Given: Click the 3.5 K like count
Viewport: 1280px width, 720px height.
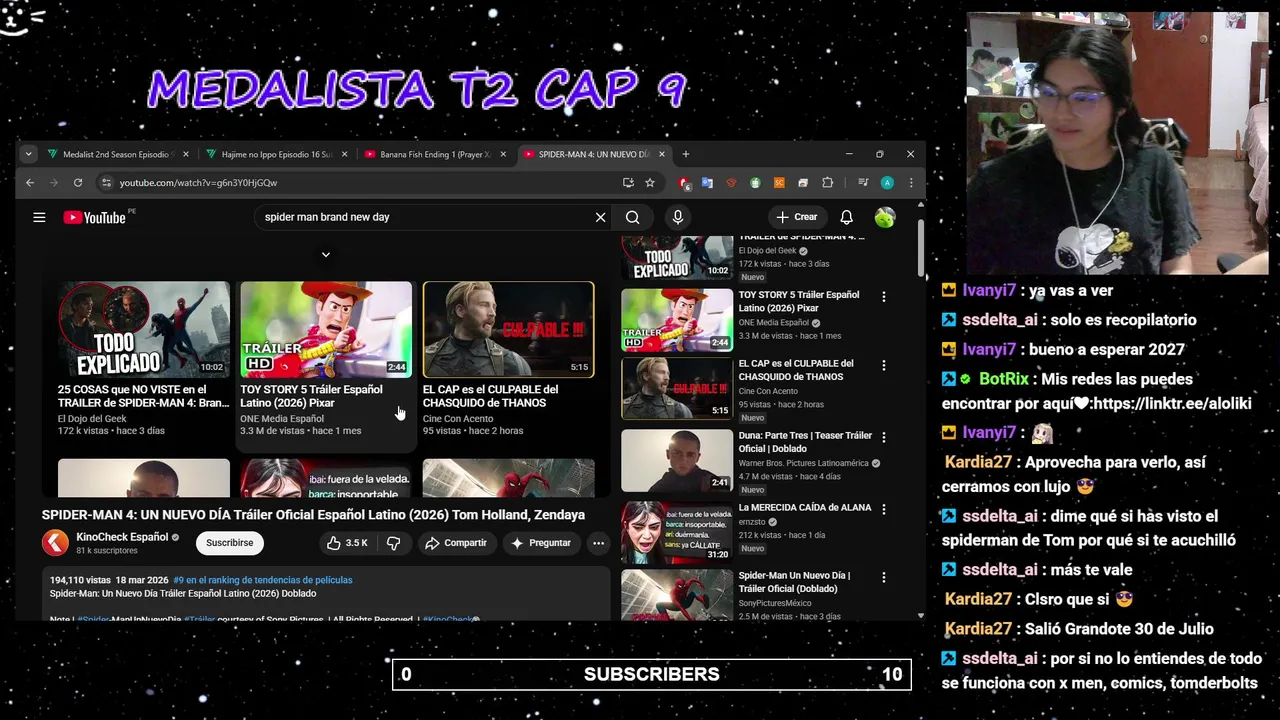Looking at the screenshot, I should pyautogui.click(x=357, y=543).
